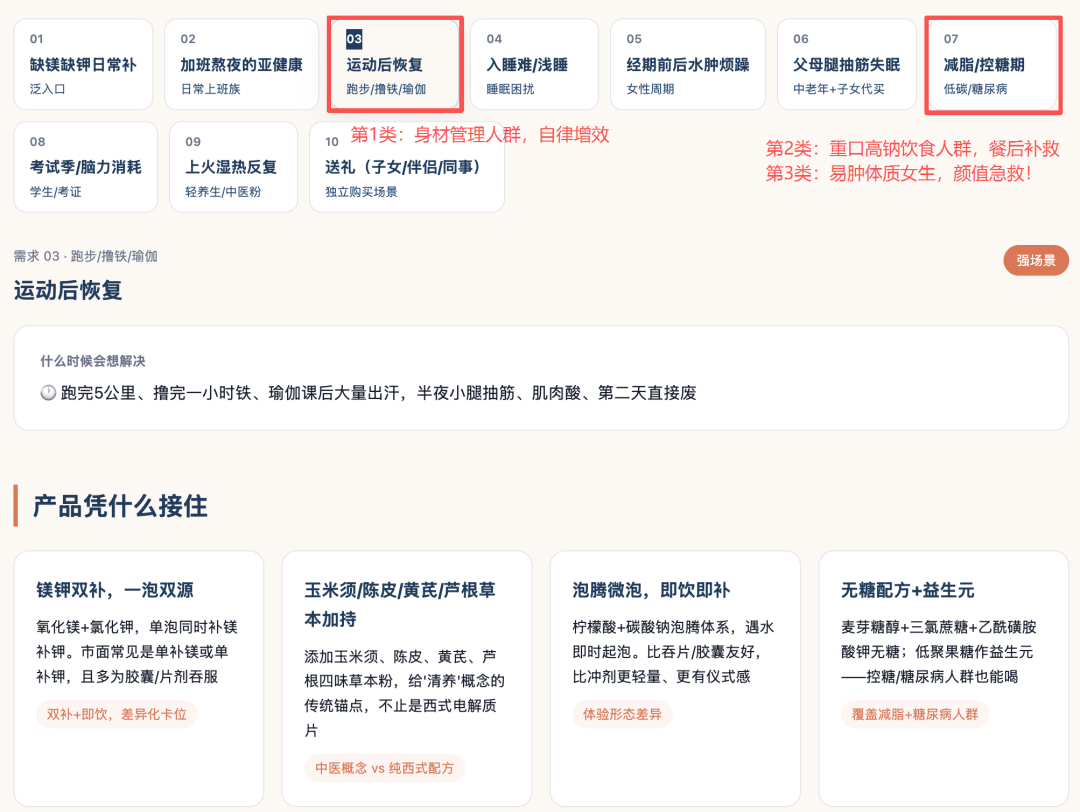Select the 运动后恢复 tab card
This screenshot has height=812, width=1080.
pos(395,64)
